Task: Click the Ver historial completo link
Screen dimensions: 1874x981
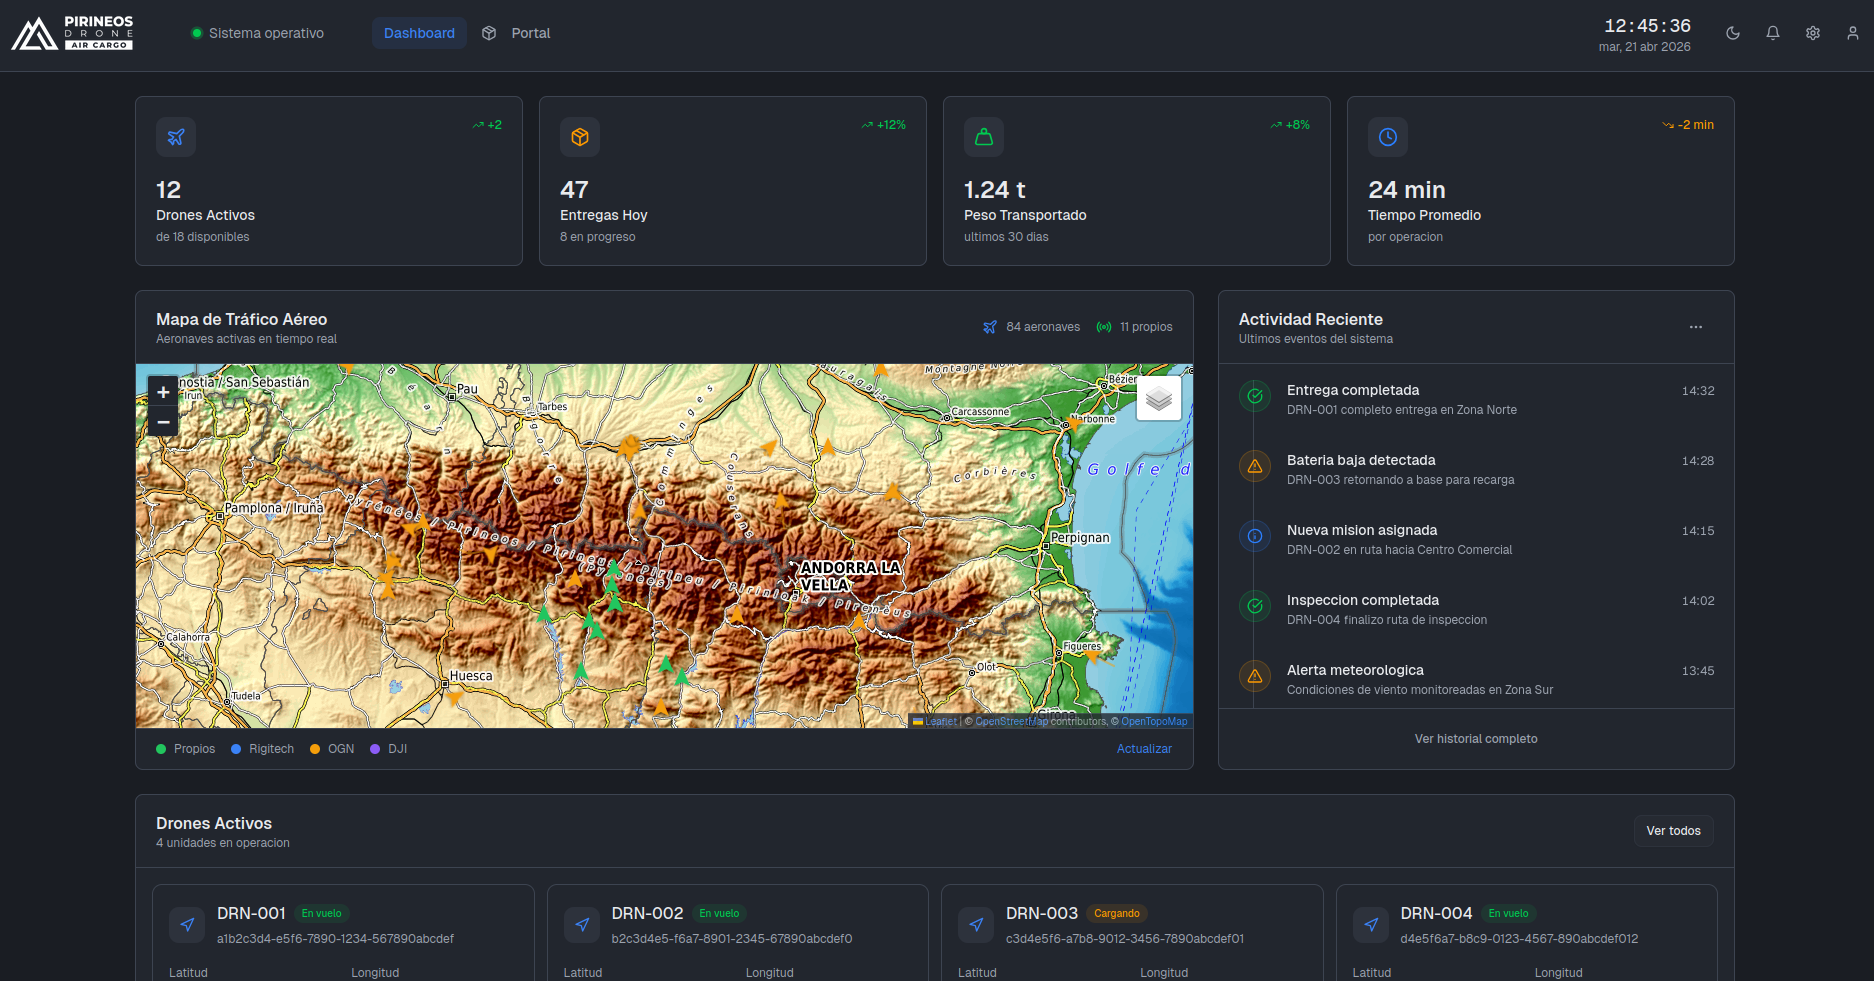Action: [1476, 739]
